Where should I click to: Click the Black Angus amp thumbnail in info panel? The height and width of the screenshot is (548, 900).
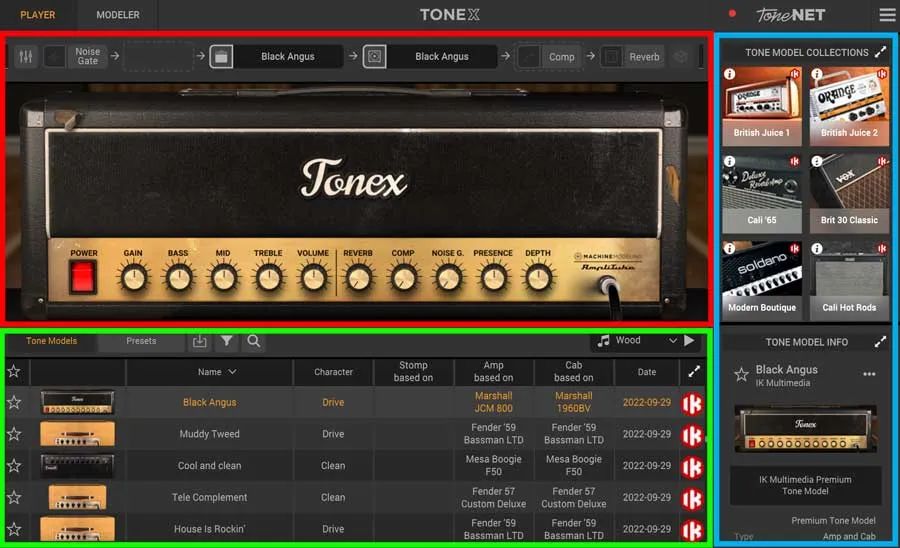tap(805, 427)
